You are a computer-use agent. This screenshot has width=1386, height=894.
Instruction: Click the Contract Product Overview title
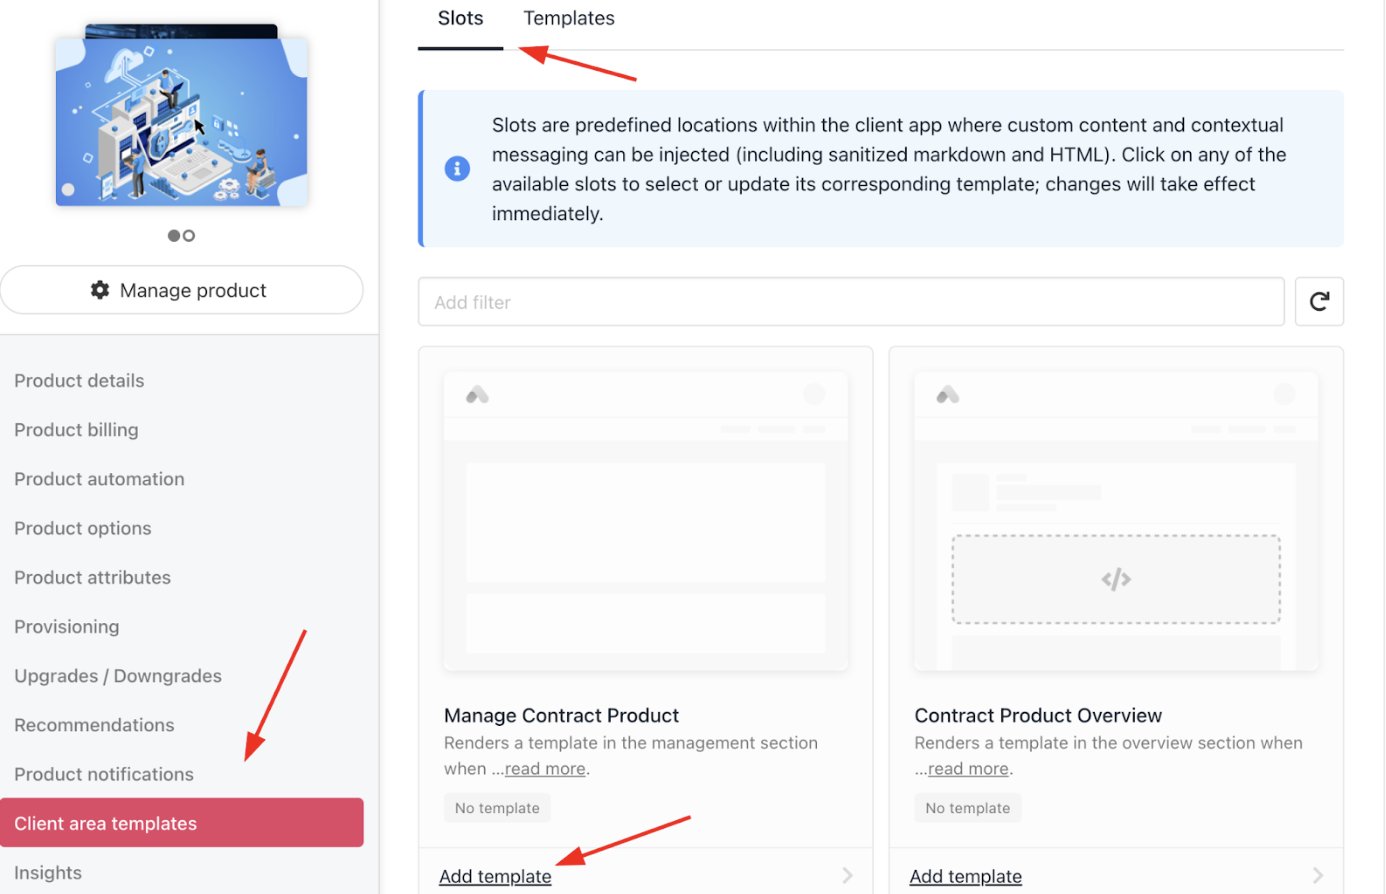(1038, 716)
